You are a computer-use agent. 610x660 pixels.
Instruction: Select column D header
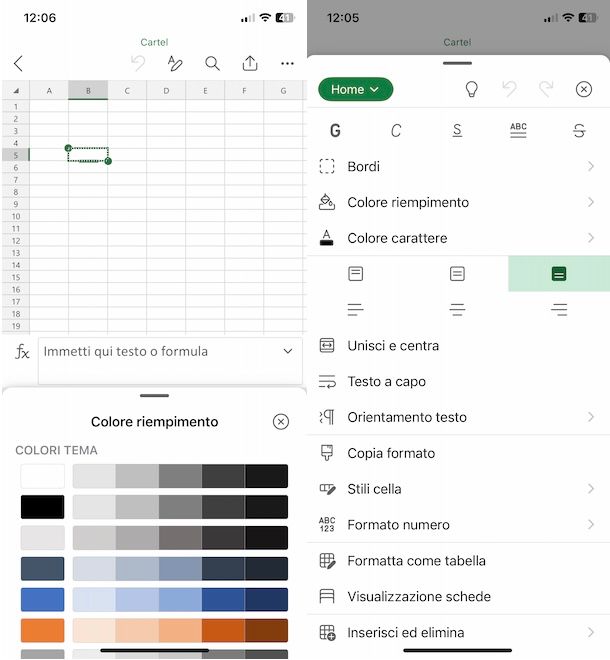[166, 90]
